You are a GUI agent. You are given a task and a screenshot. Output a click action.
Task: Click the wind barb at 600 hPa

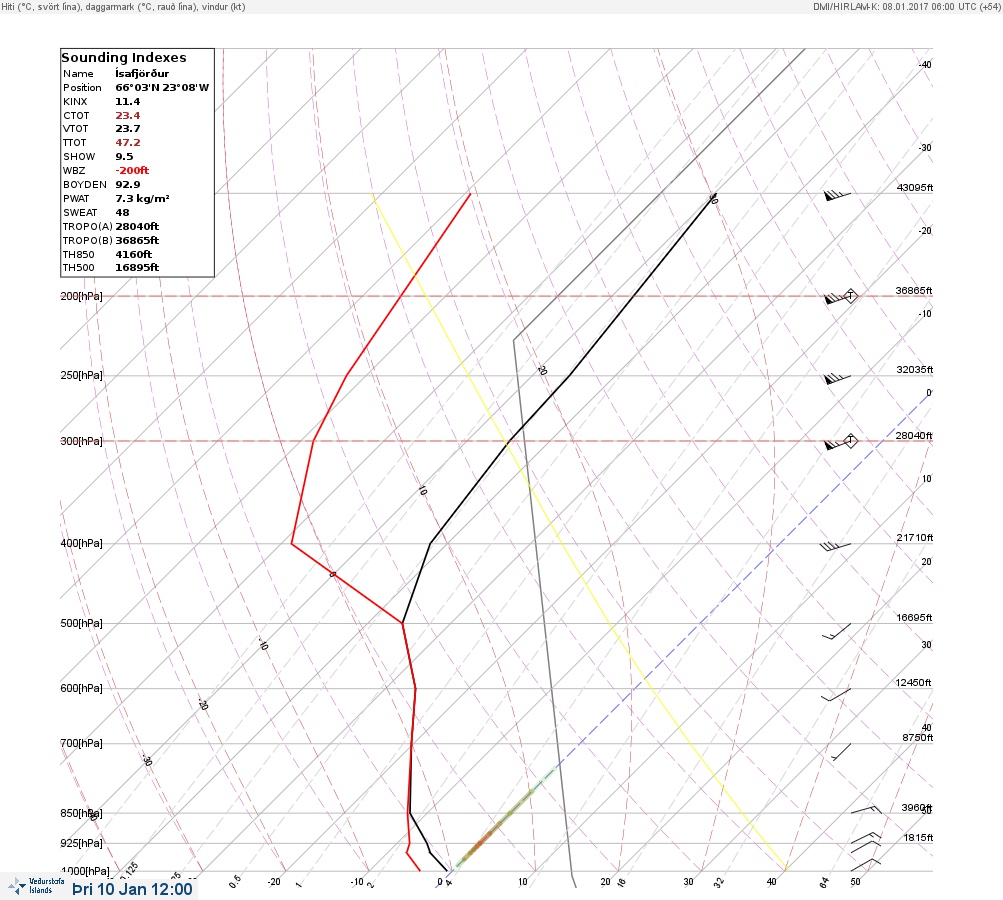[x=836, y=695]
